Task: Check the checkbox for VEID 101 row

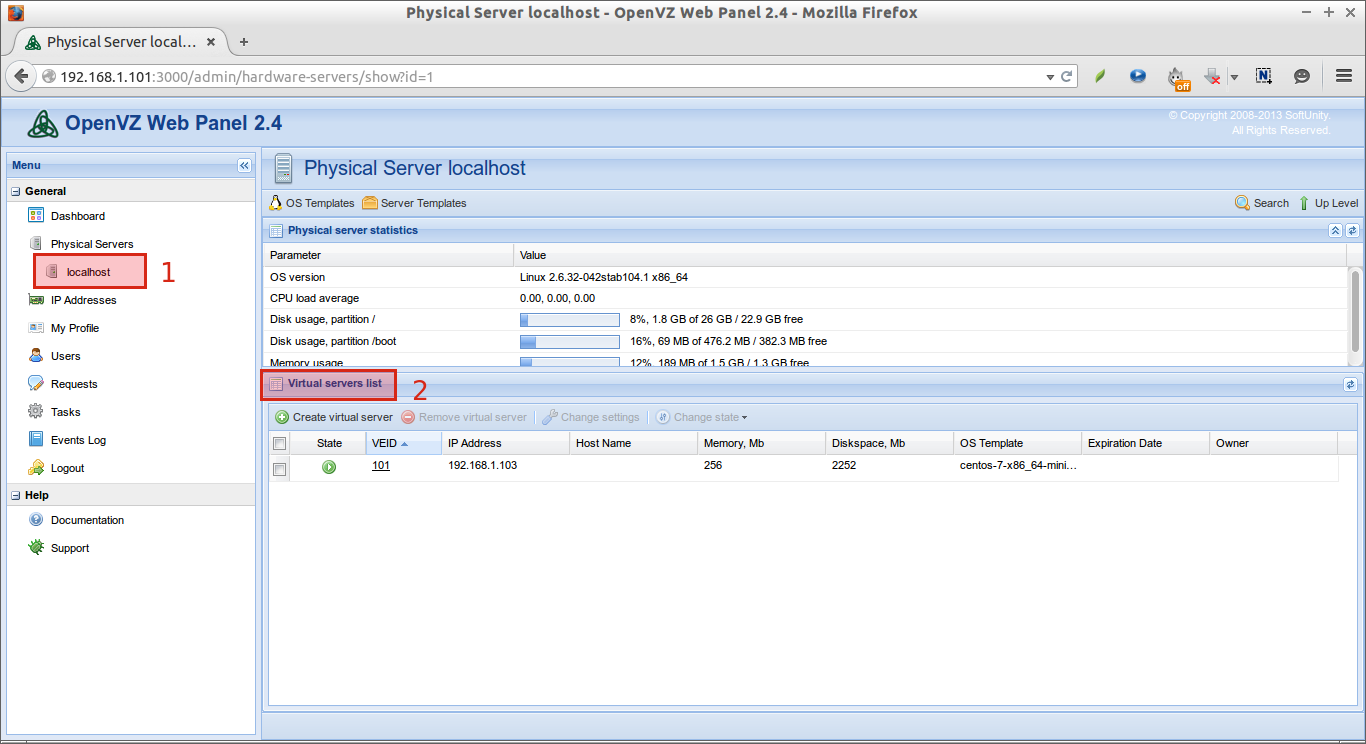Action: 280,469
